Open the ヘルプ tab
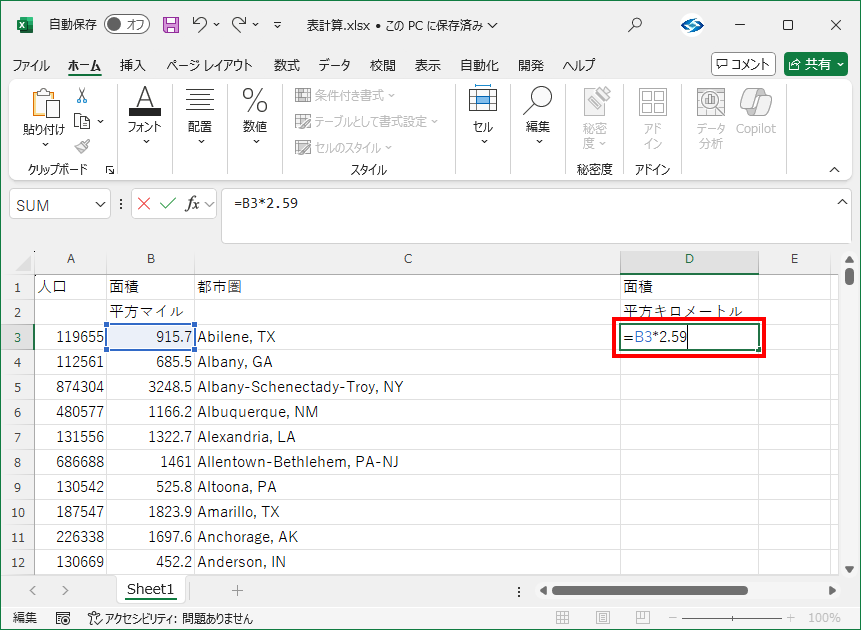The height and width of the screenshot is (630, 861). tap(579, 65)
